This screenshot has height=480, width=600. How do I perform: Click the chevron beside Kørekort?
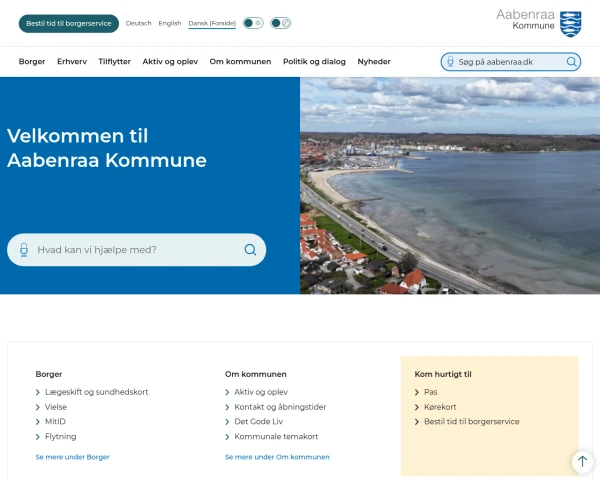point(417,407)
